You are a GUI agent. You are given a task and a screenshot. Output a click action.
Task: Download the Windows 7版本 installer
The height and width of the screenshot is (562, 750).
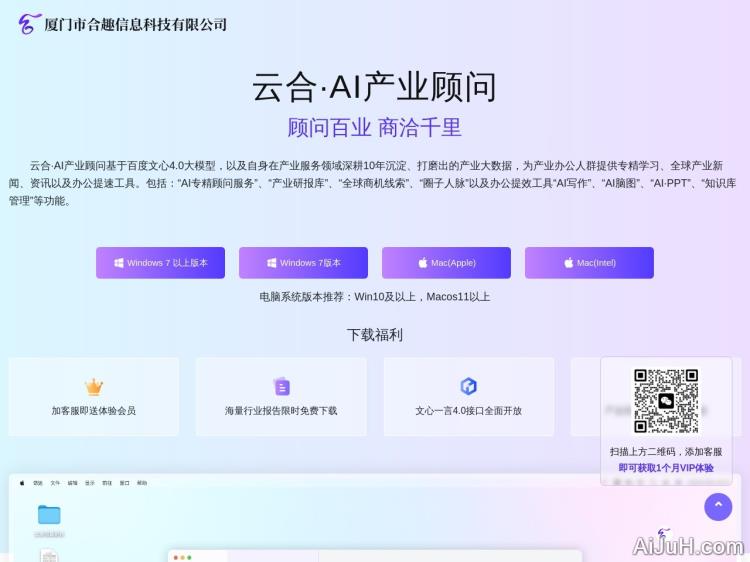click(303, 263)
